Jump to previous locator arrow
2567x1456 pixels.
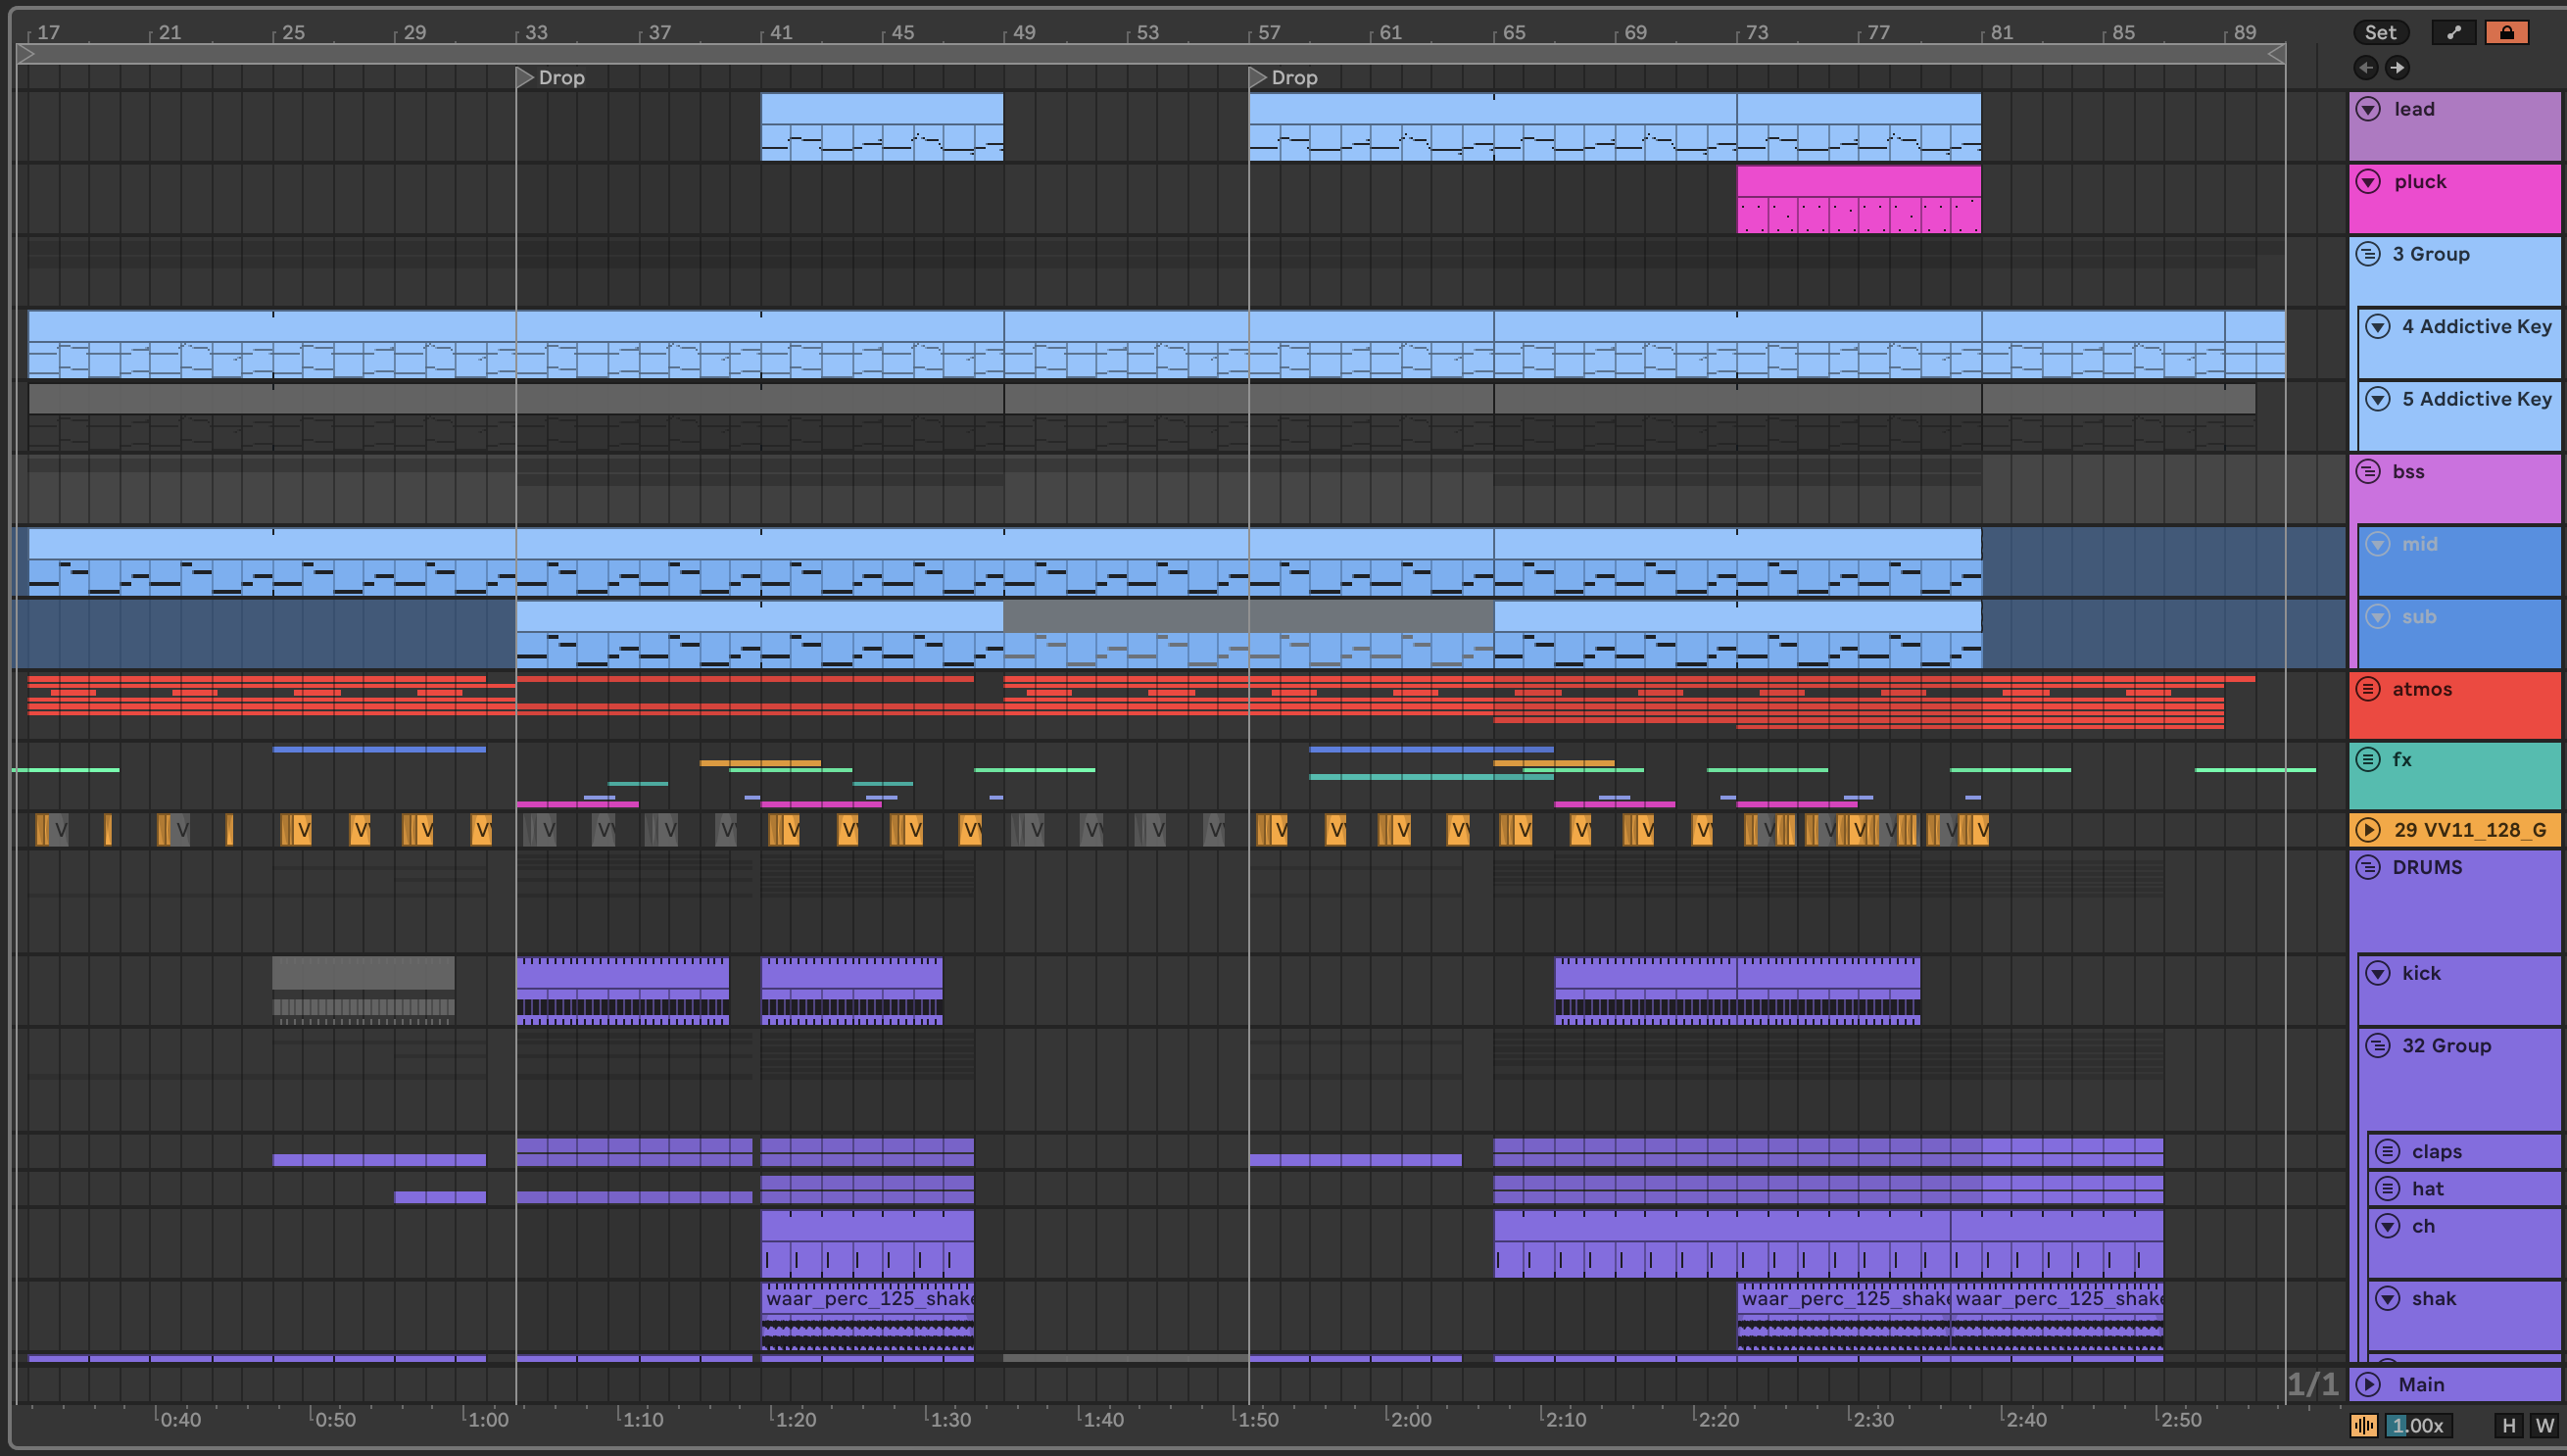pyautogui.click(x=2365, y=67)
